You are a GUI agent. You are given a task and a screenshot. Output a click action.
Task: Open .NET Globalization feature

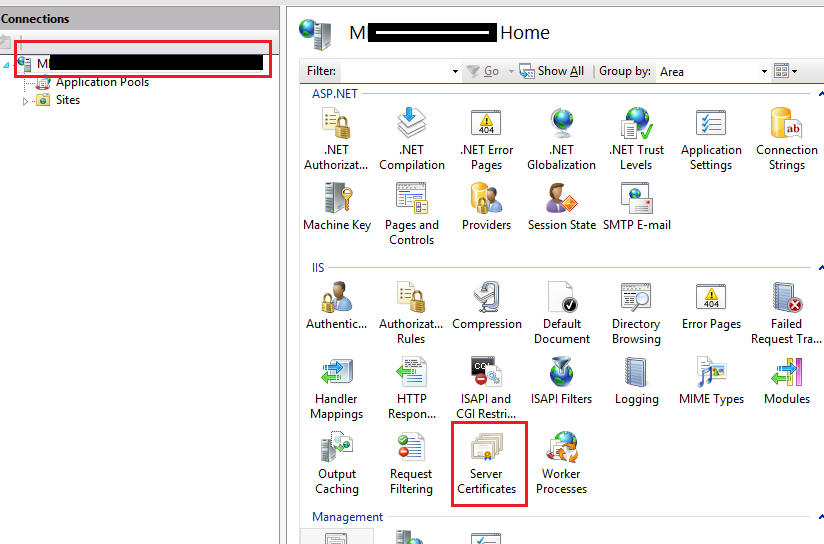click(x=561, y=139)
